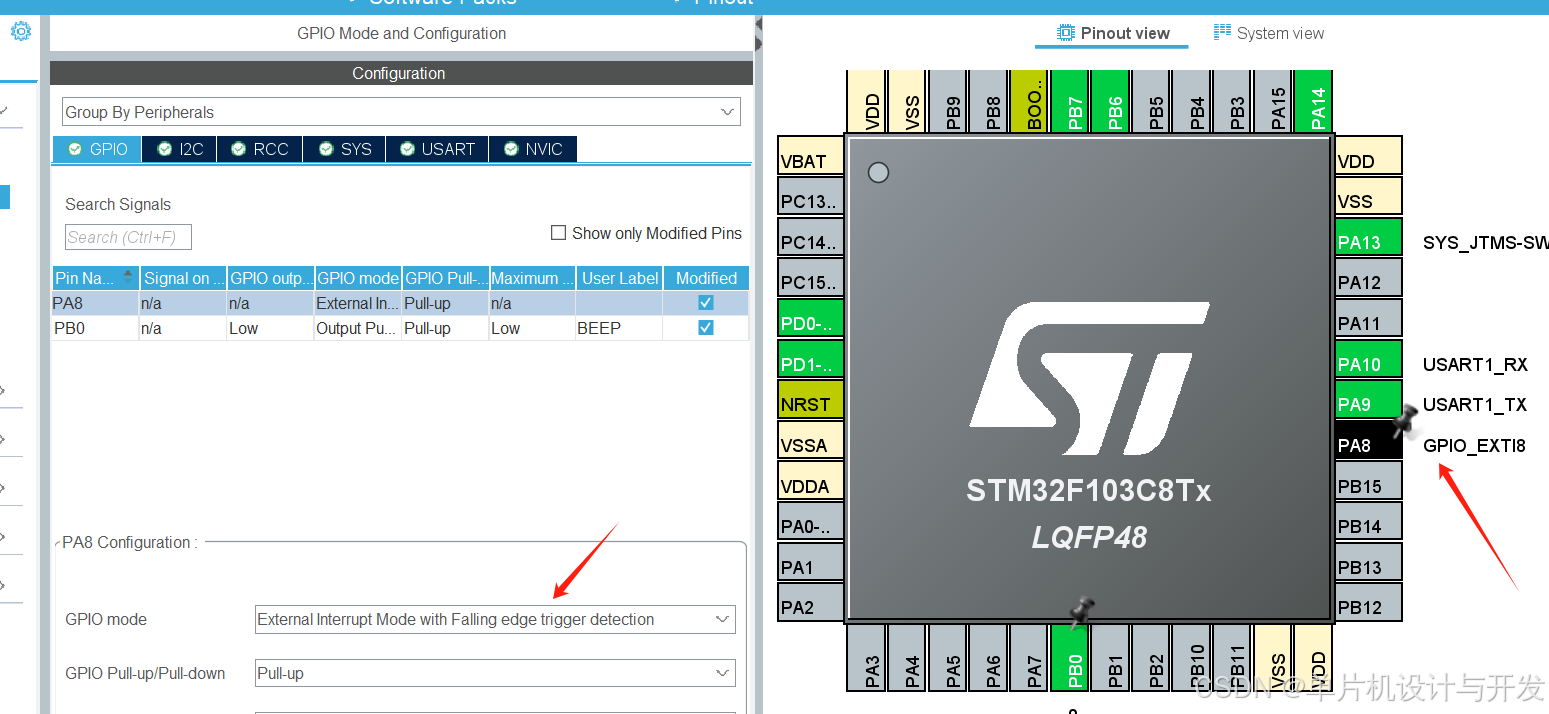This screenshot has width=1549, height=714.
Task: Open the GPIO Pull-up/Pull-down dropdown
Action: coord(495,673)
